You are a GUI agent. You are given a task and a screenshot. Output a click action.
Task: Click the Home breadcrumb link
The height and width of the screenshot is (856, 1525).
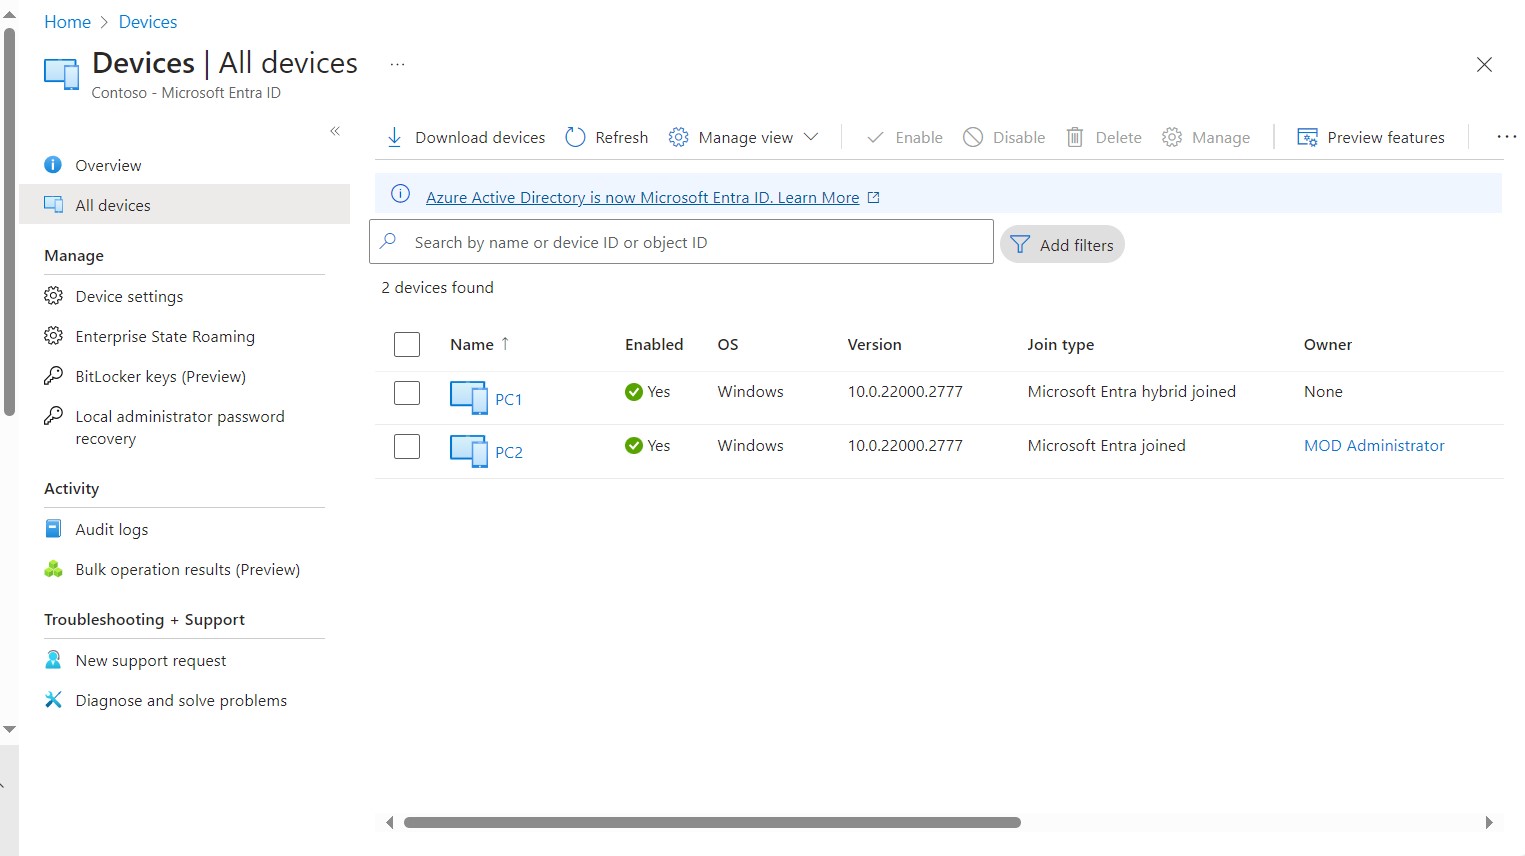coord(67,22)
